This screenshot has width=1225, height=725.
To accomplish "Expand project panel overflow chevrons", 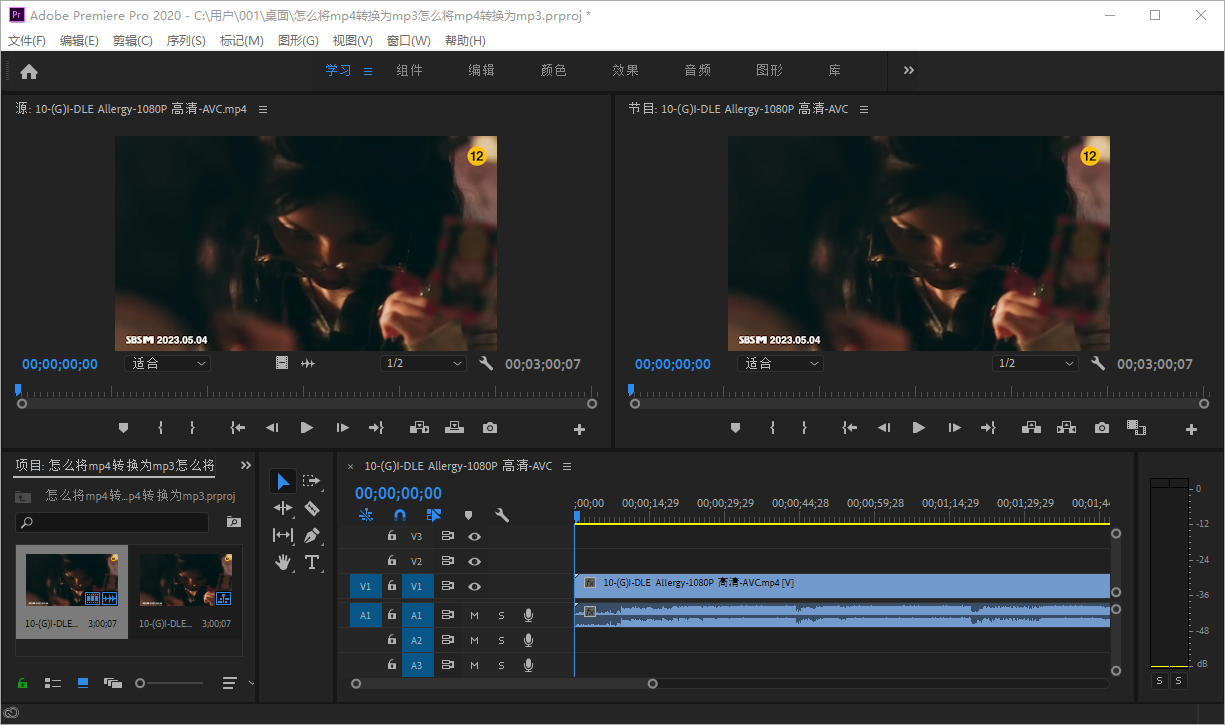I will [x=246, y=465].
